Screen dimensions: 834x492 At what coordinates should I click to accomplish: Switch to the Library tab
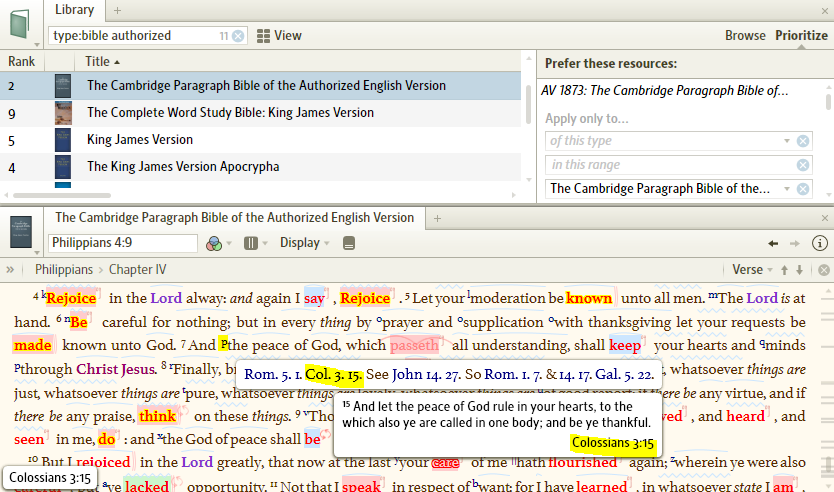pos(74,10)
